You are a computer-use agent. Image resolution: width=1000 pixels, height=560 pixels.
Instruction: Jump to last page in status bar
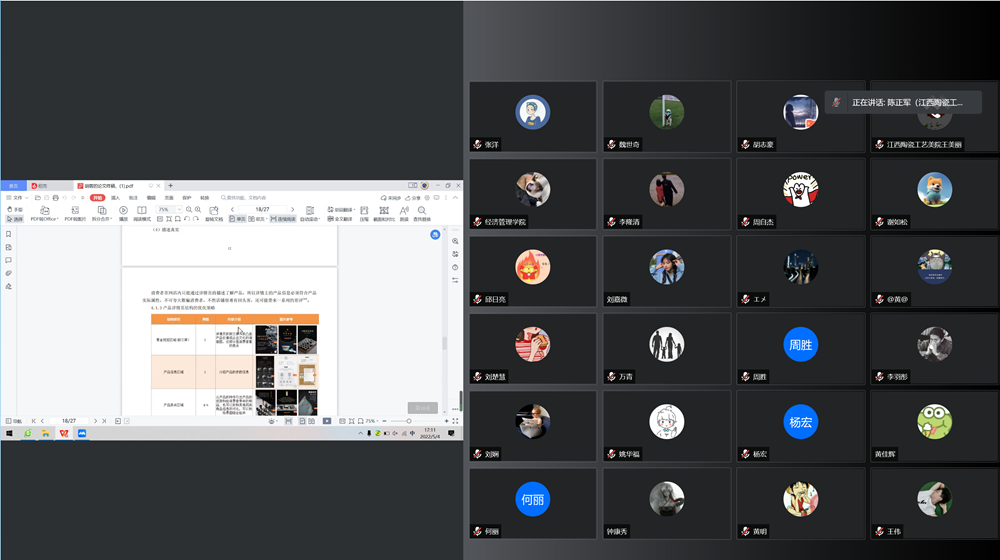click(104, 421)
